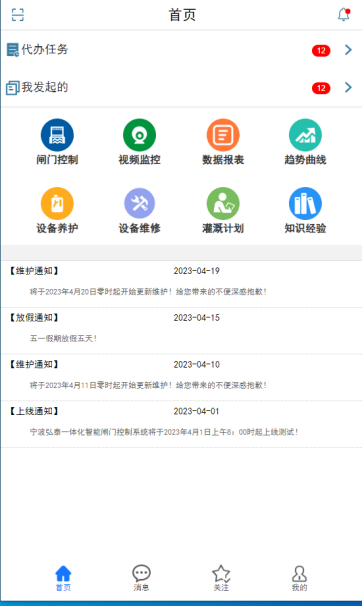Open the 放假通知 holiday notice
This screenshot has width=362, height=606.
[x=181, y=330]
